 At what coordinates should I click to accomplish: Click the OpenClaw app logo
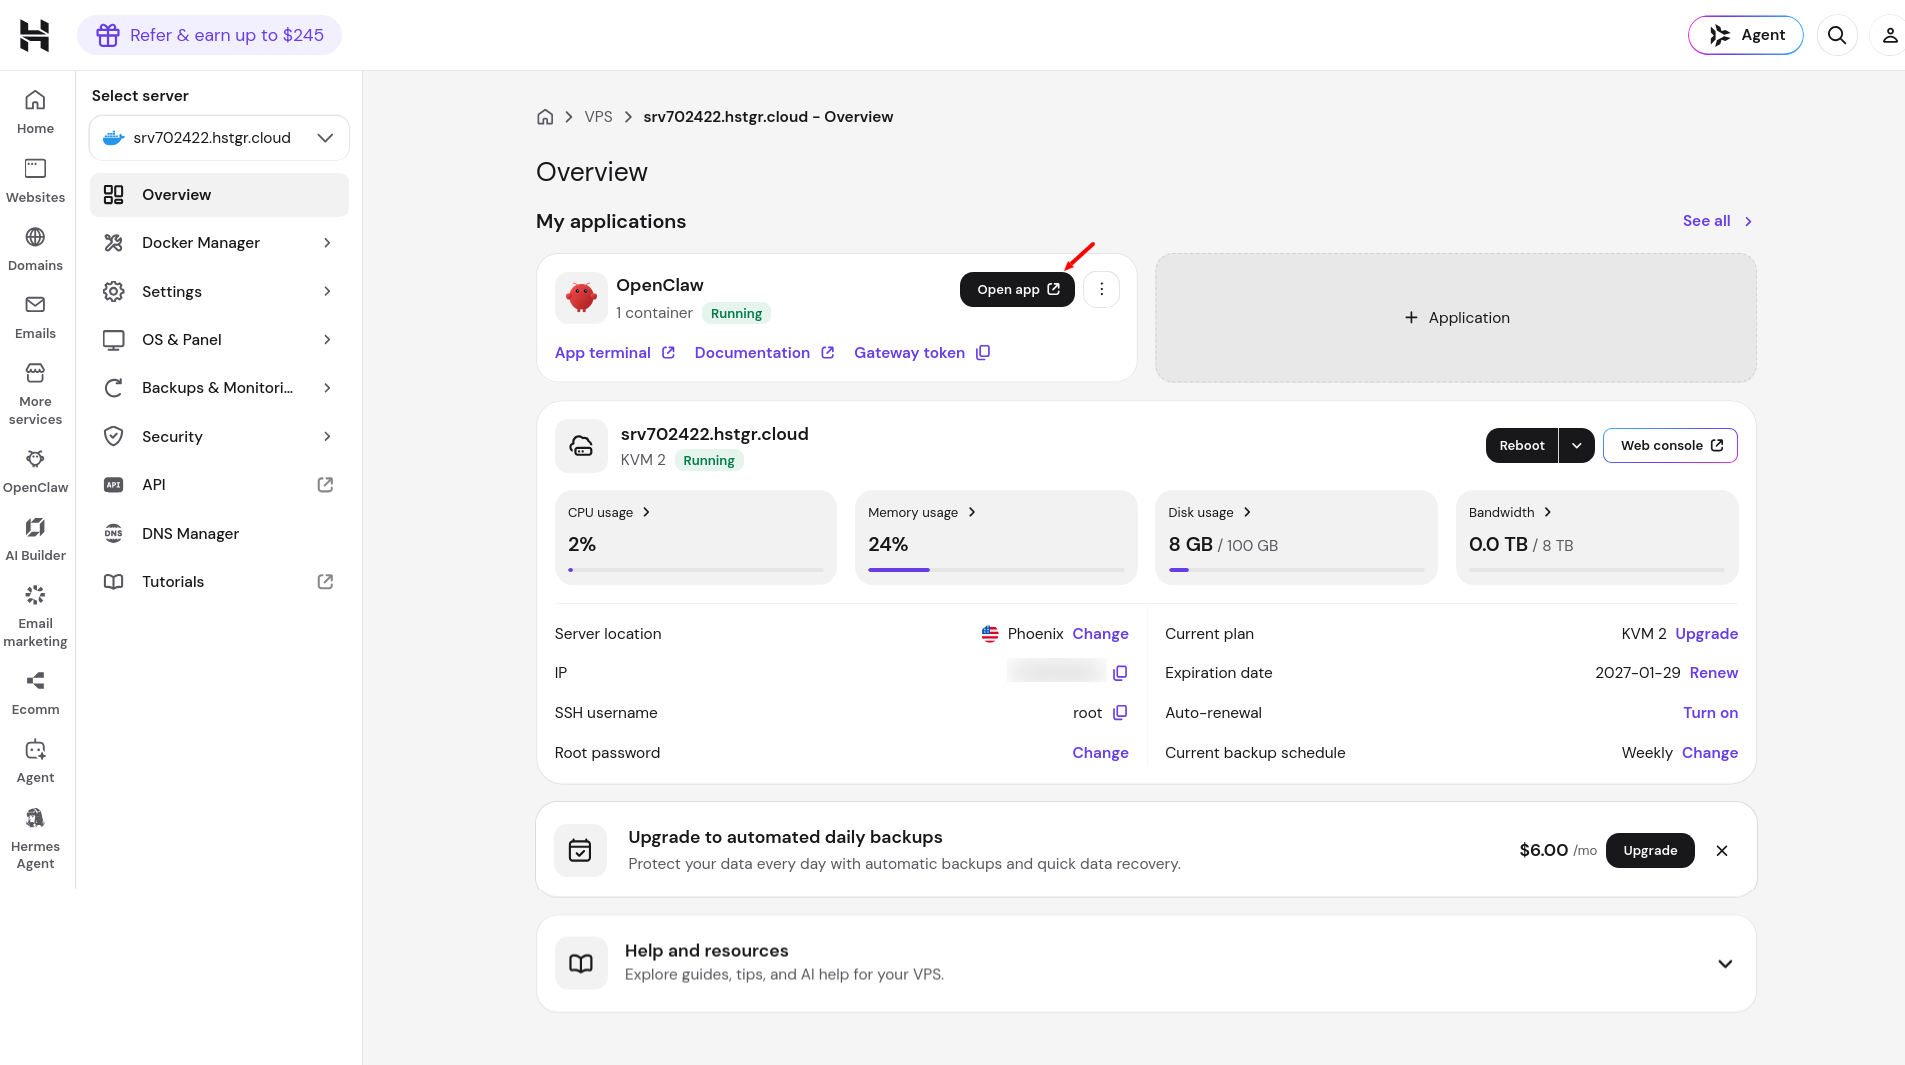pos(581,298)
